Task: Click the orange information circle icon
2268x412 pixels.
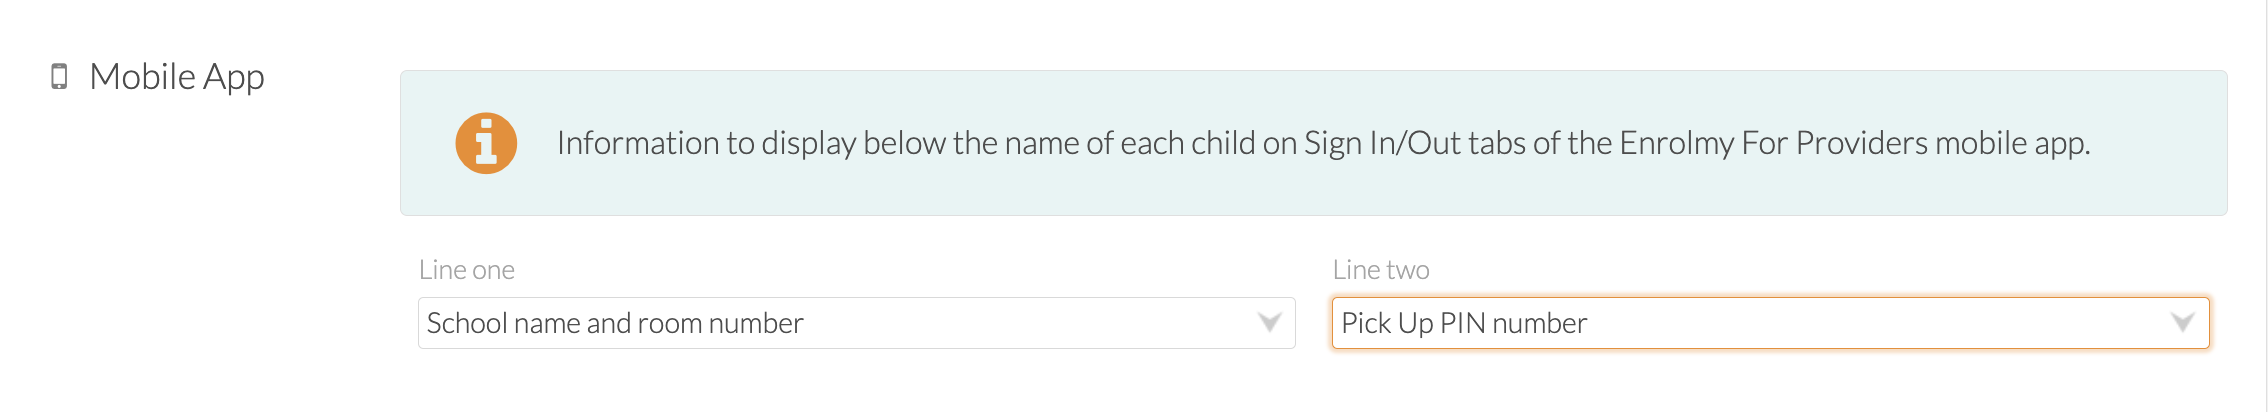Action: 486,143
